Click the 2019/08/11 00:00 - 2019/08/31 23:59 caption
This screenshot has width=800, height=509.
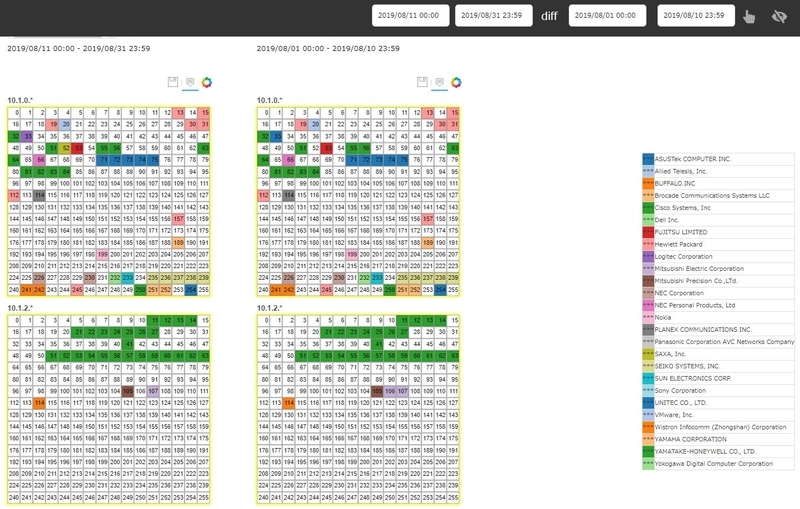(x=79, y=48)
